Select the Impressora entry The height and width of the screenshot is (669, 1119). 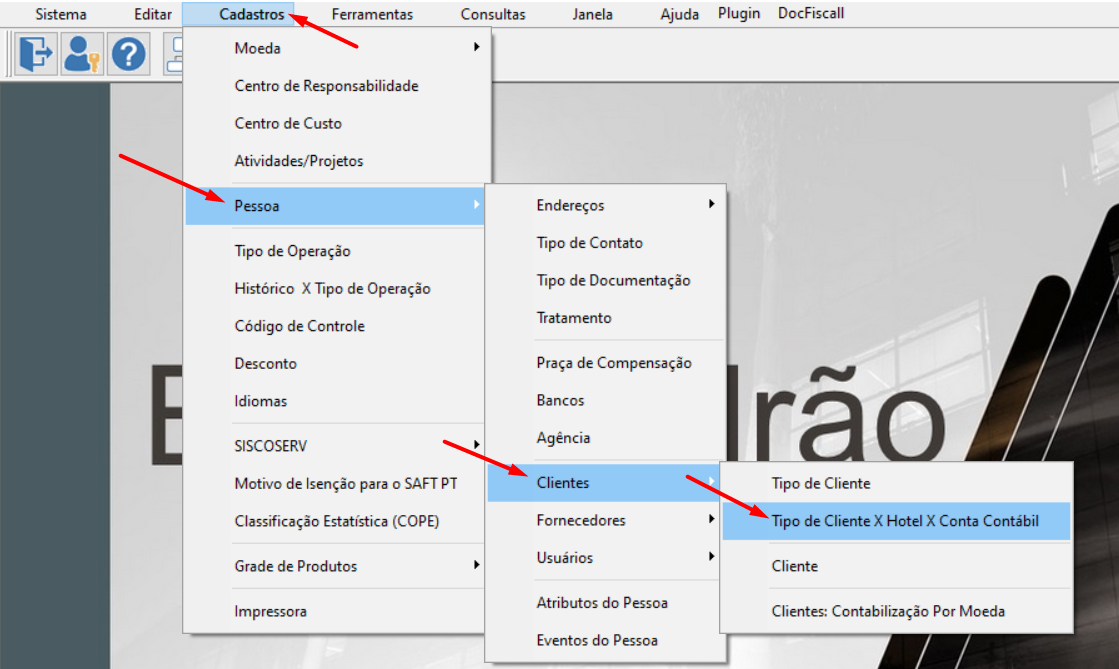335,611
